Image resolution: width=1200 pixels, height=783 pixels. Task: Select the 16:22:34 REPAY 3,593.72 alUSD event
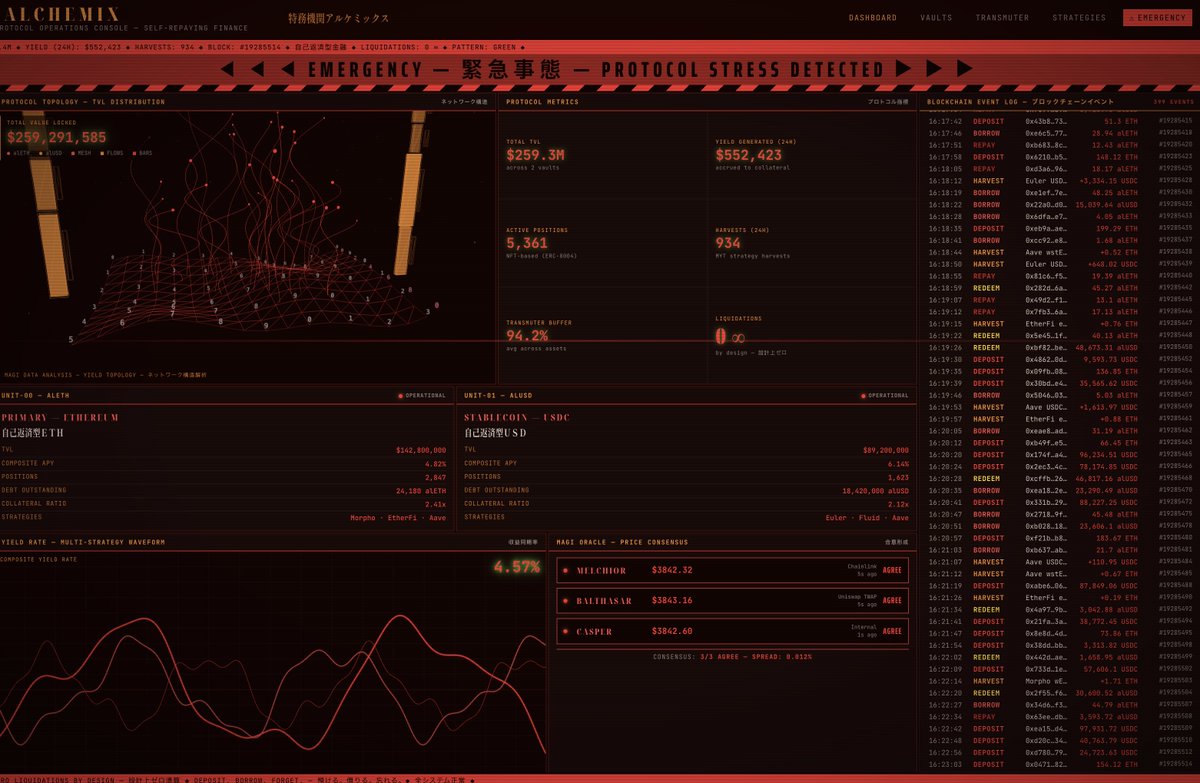click(x=1060, y=717)
